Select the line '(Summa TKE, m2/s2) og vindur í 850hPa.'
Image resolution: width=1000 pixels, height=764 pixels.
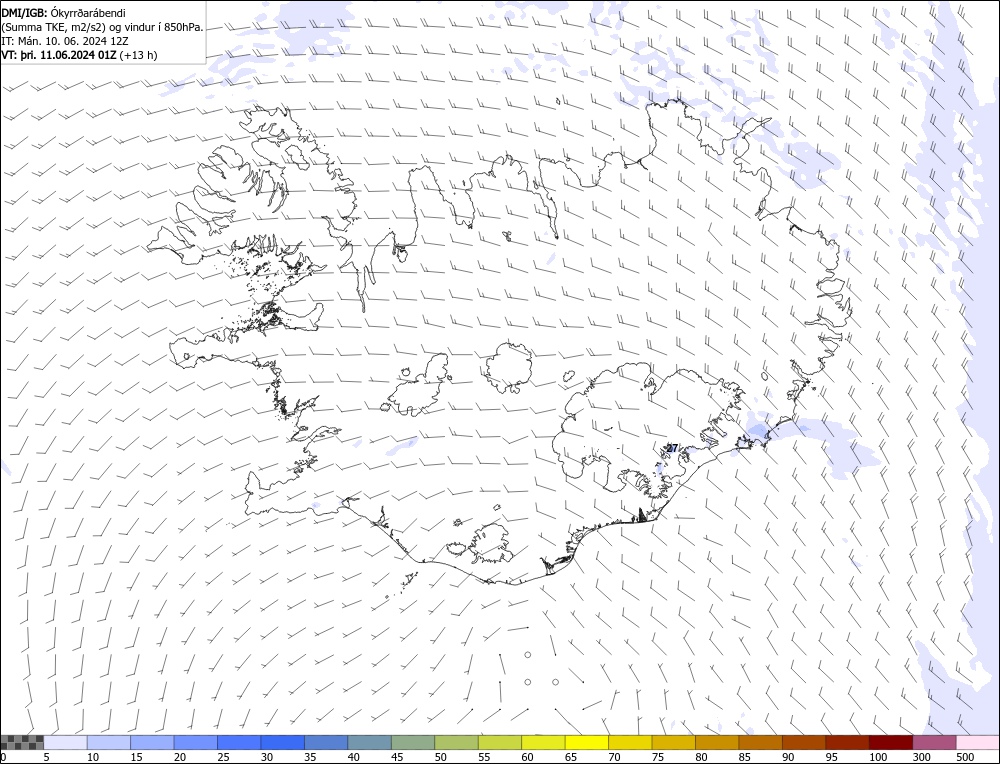click(103, 27)
